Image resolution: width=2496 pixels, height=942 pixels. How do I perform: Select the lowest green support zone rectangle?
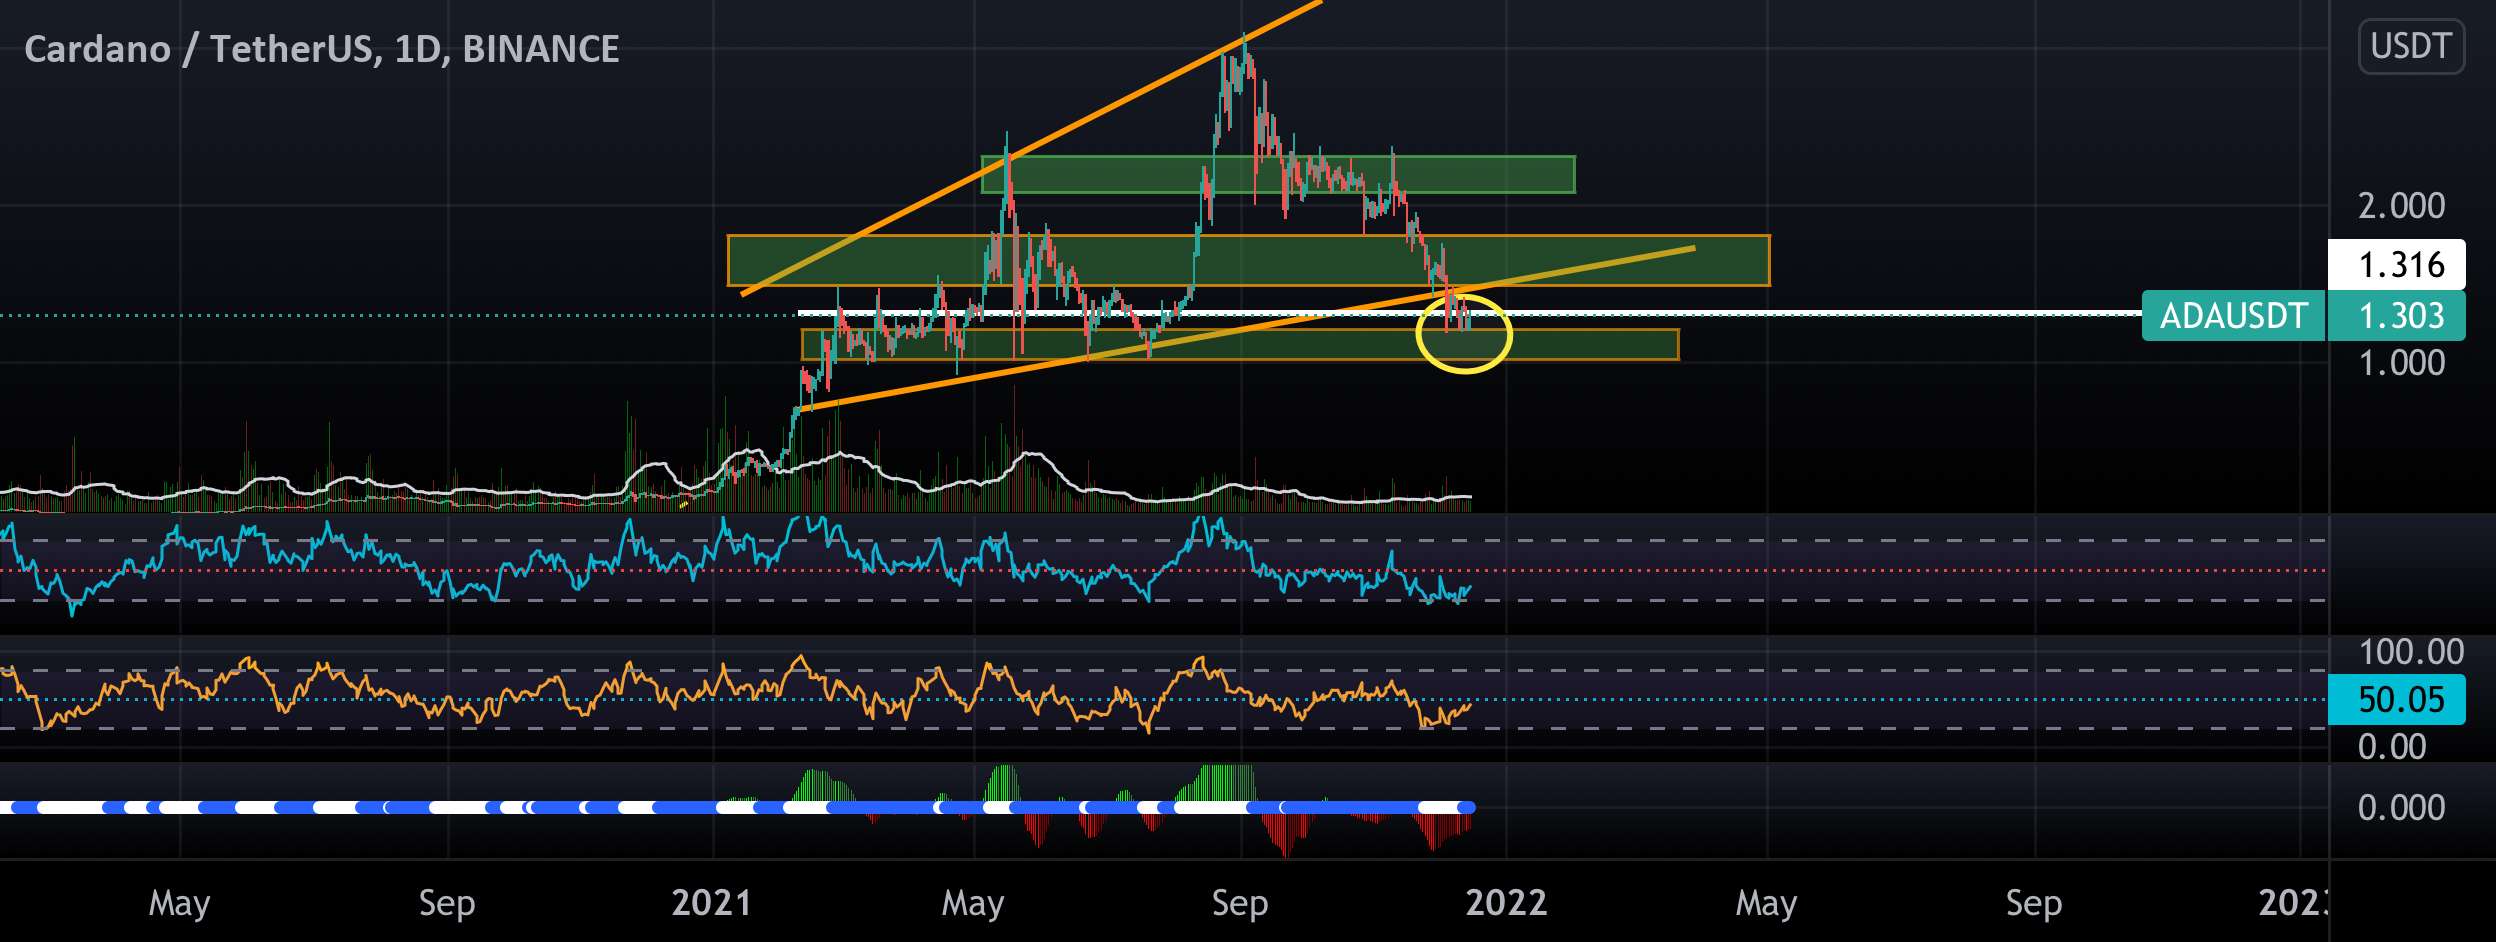coord(1240,345)
